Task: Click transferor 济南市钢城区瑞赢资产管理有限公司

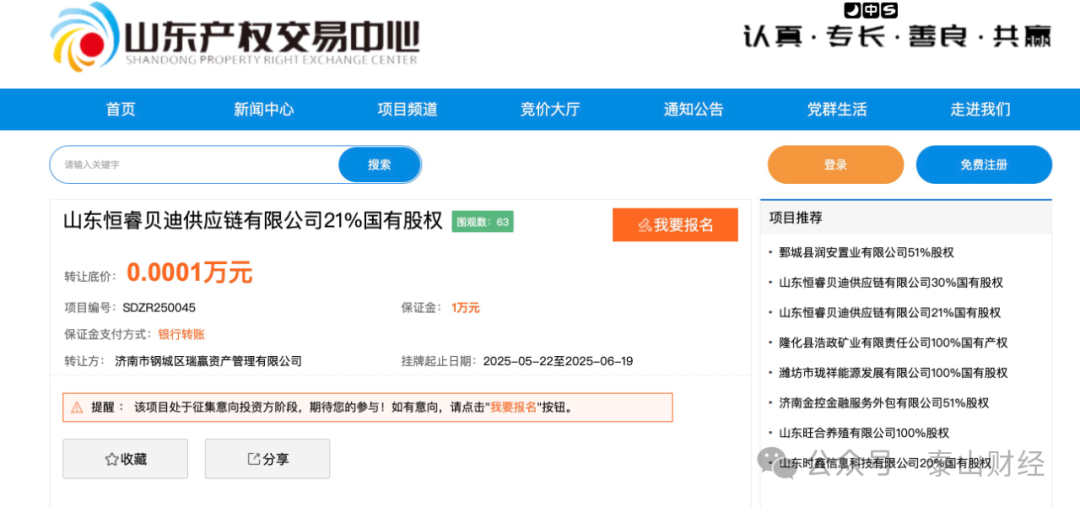Action: click(208, 361)
